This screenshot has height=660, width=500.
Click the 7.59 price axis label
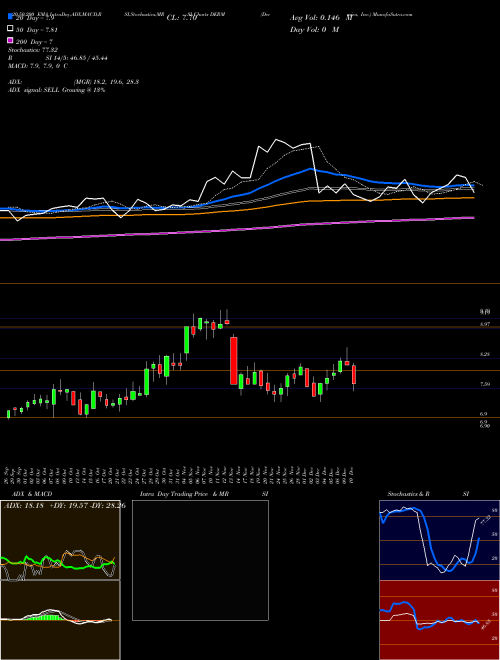point(485,384)
